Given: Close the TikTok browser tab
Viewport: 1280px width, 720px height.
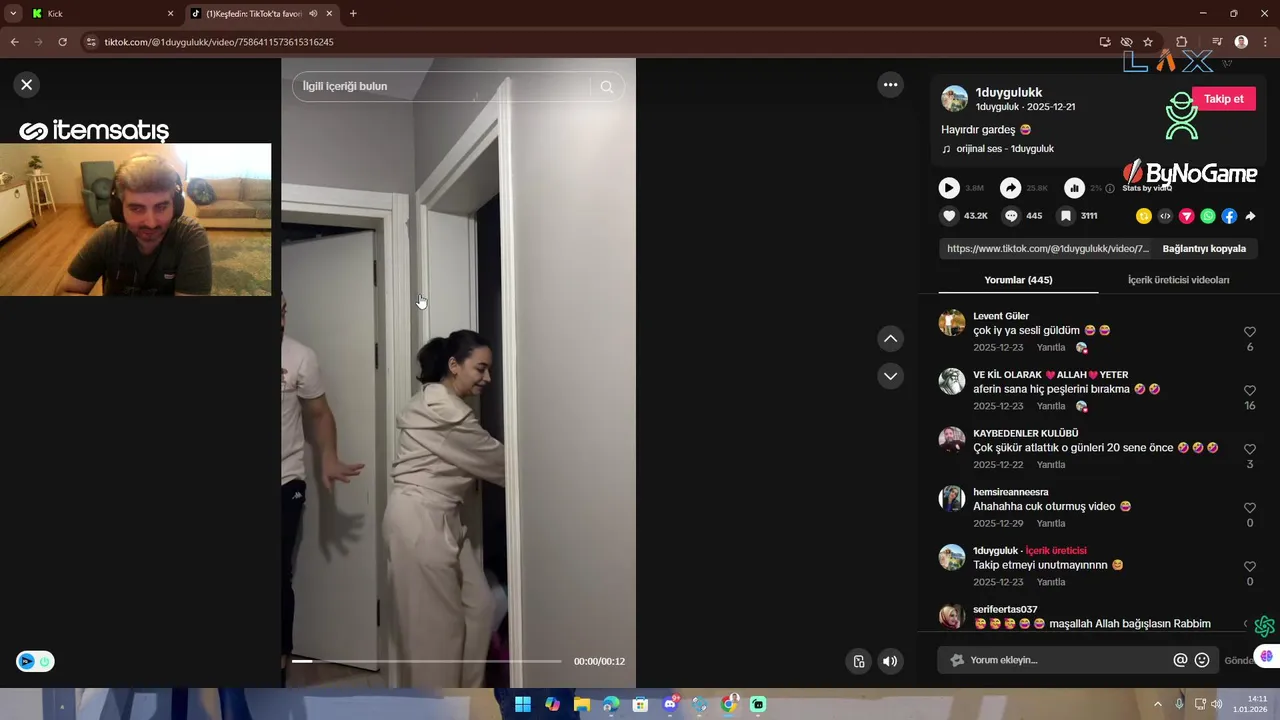Looking at the screenshot, I should point(329,14).
